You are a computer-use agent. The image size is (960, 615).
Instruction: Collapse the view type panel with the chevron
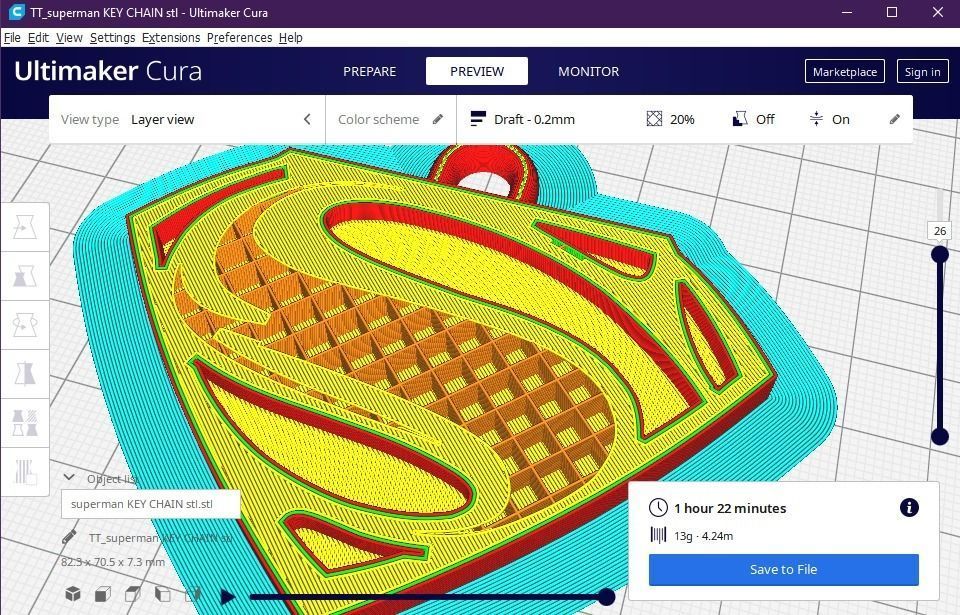tap(307, 119)
